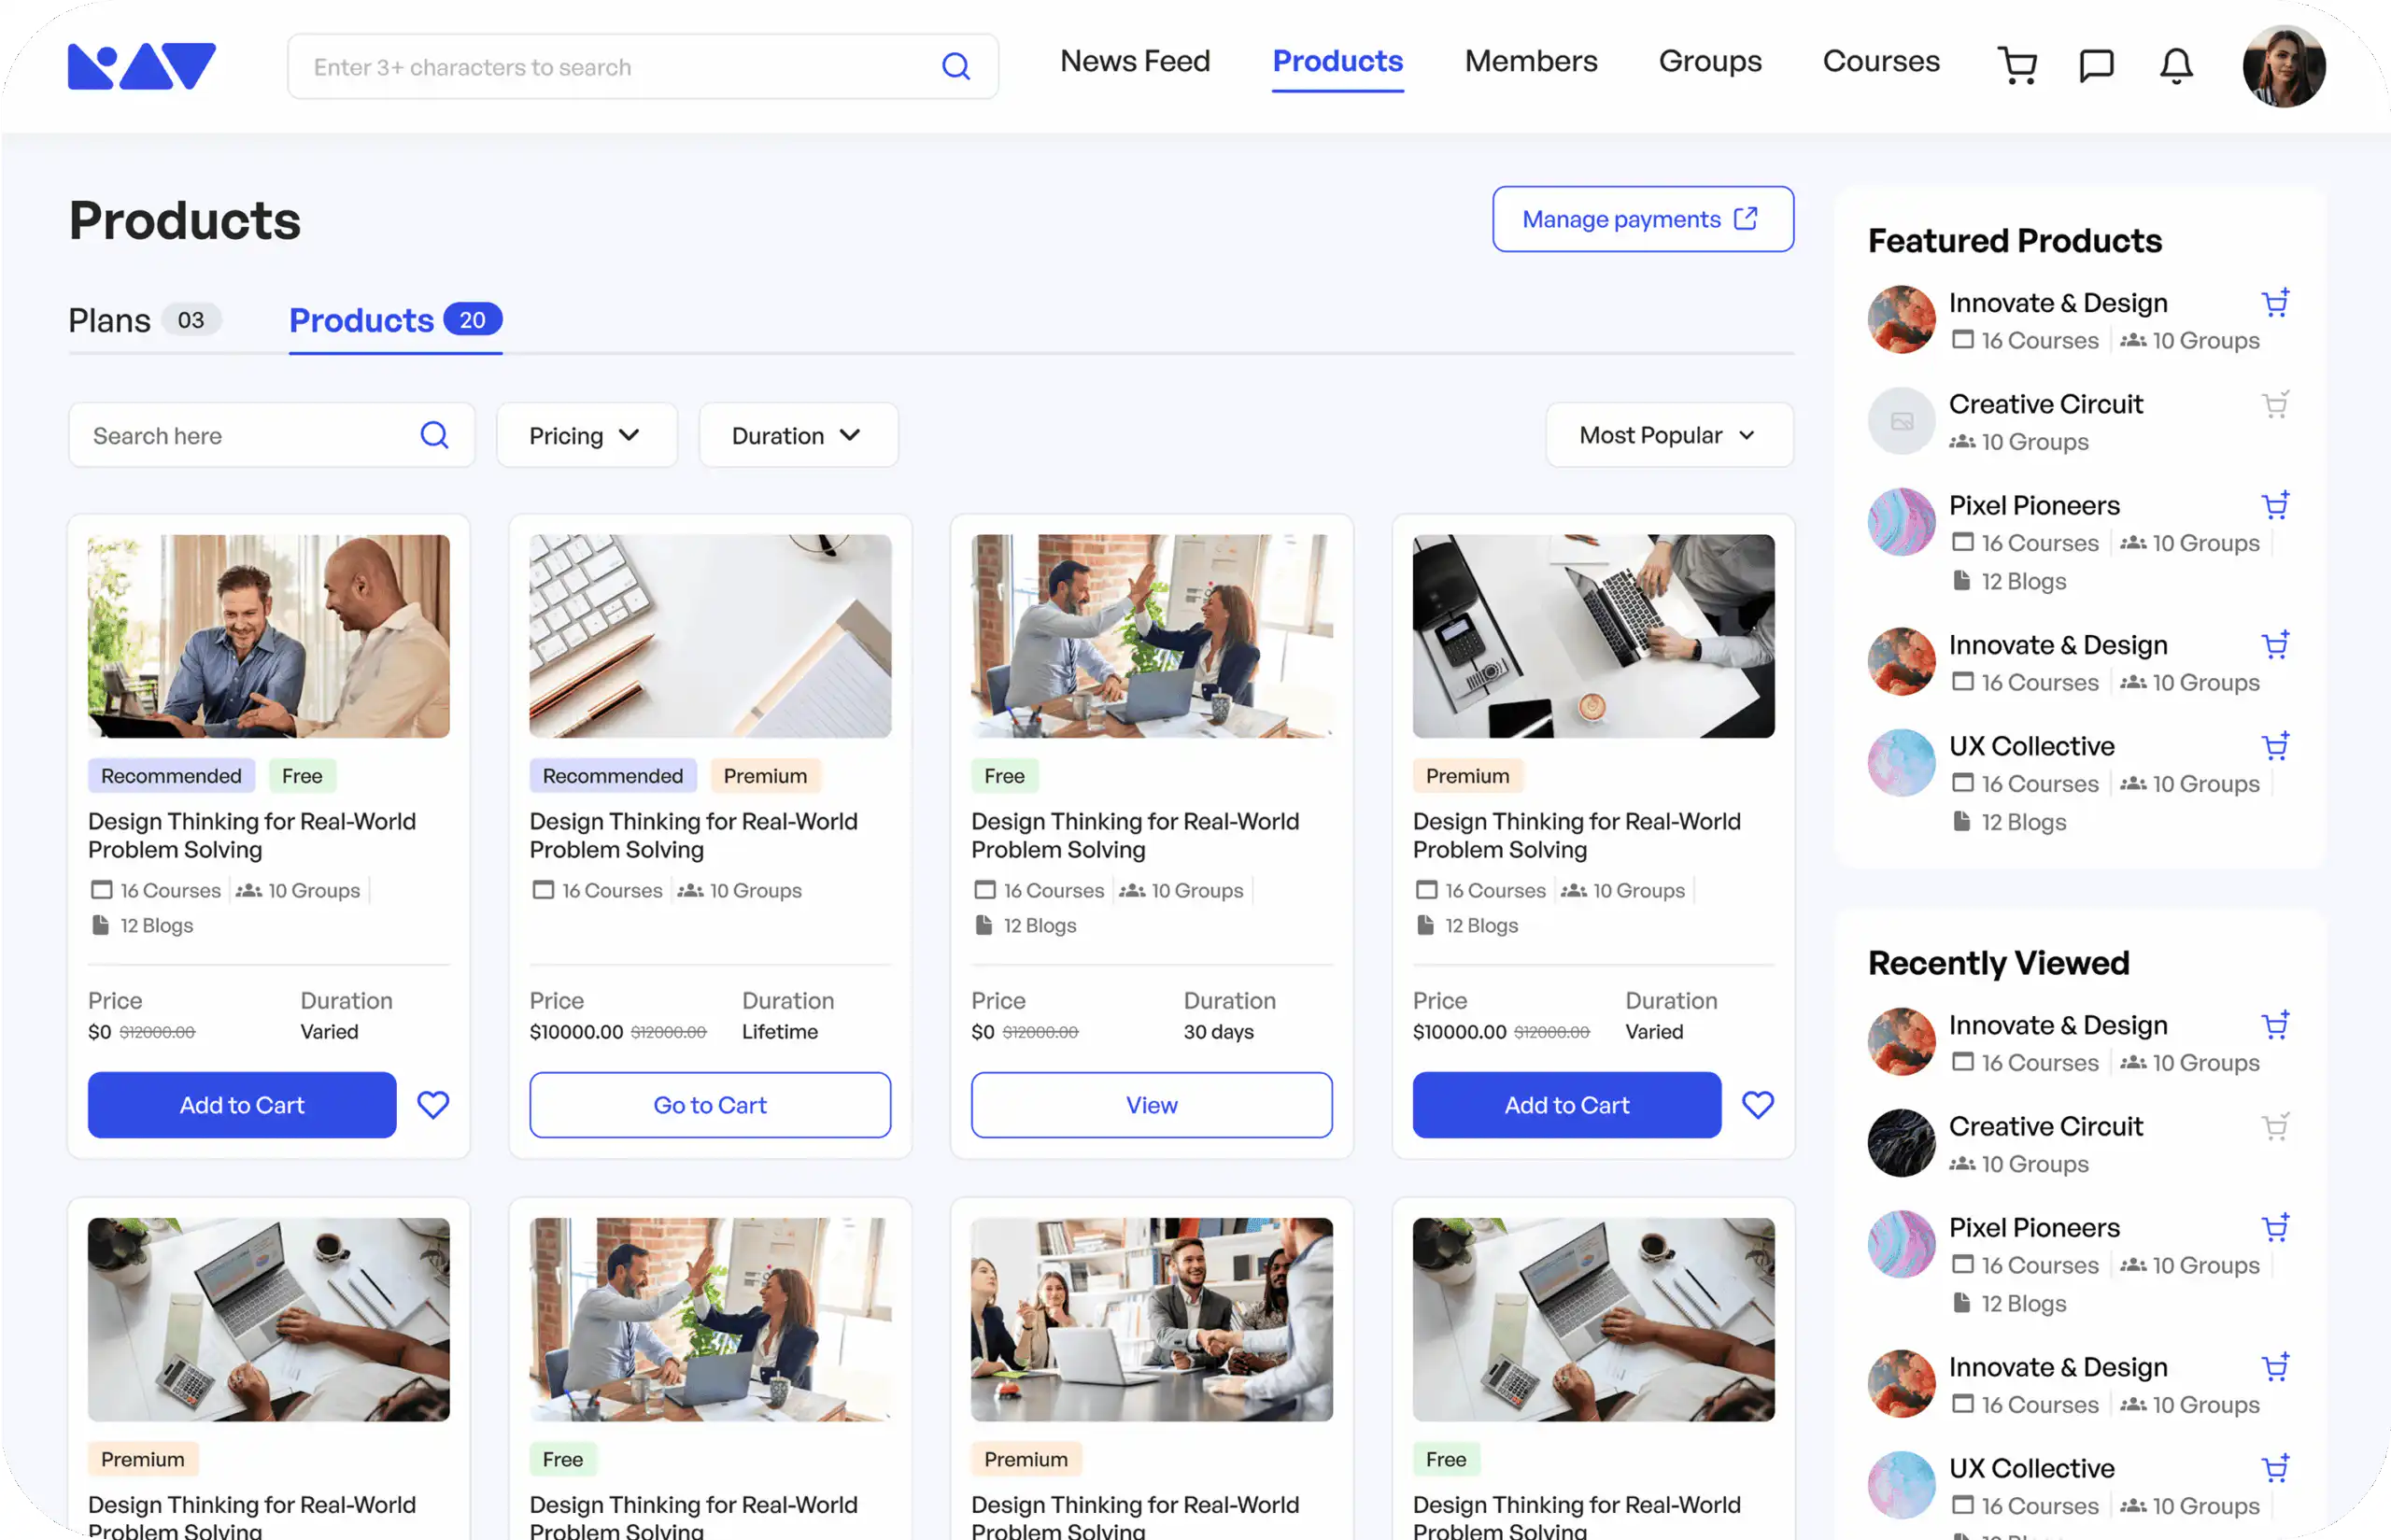Click the Go to Cart button
The height and width of the screenshot is (1540, 2391).
click(x=710, y=1105)
